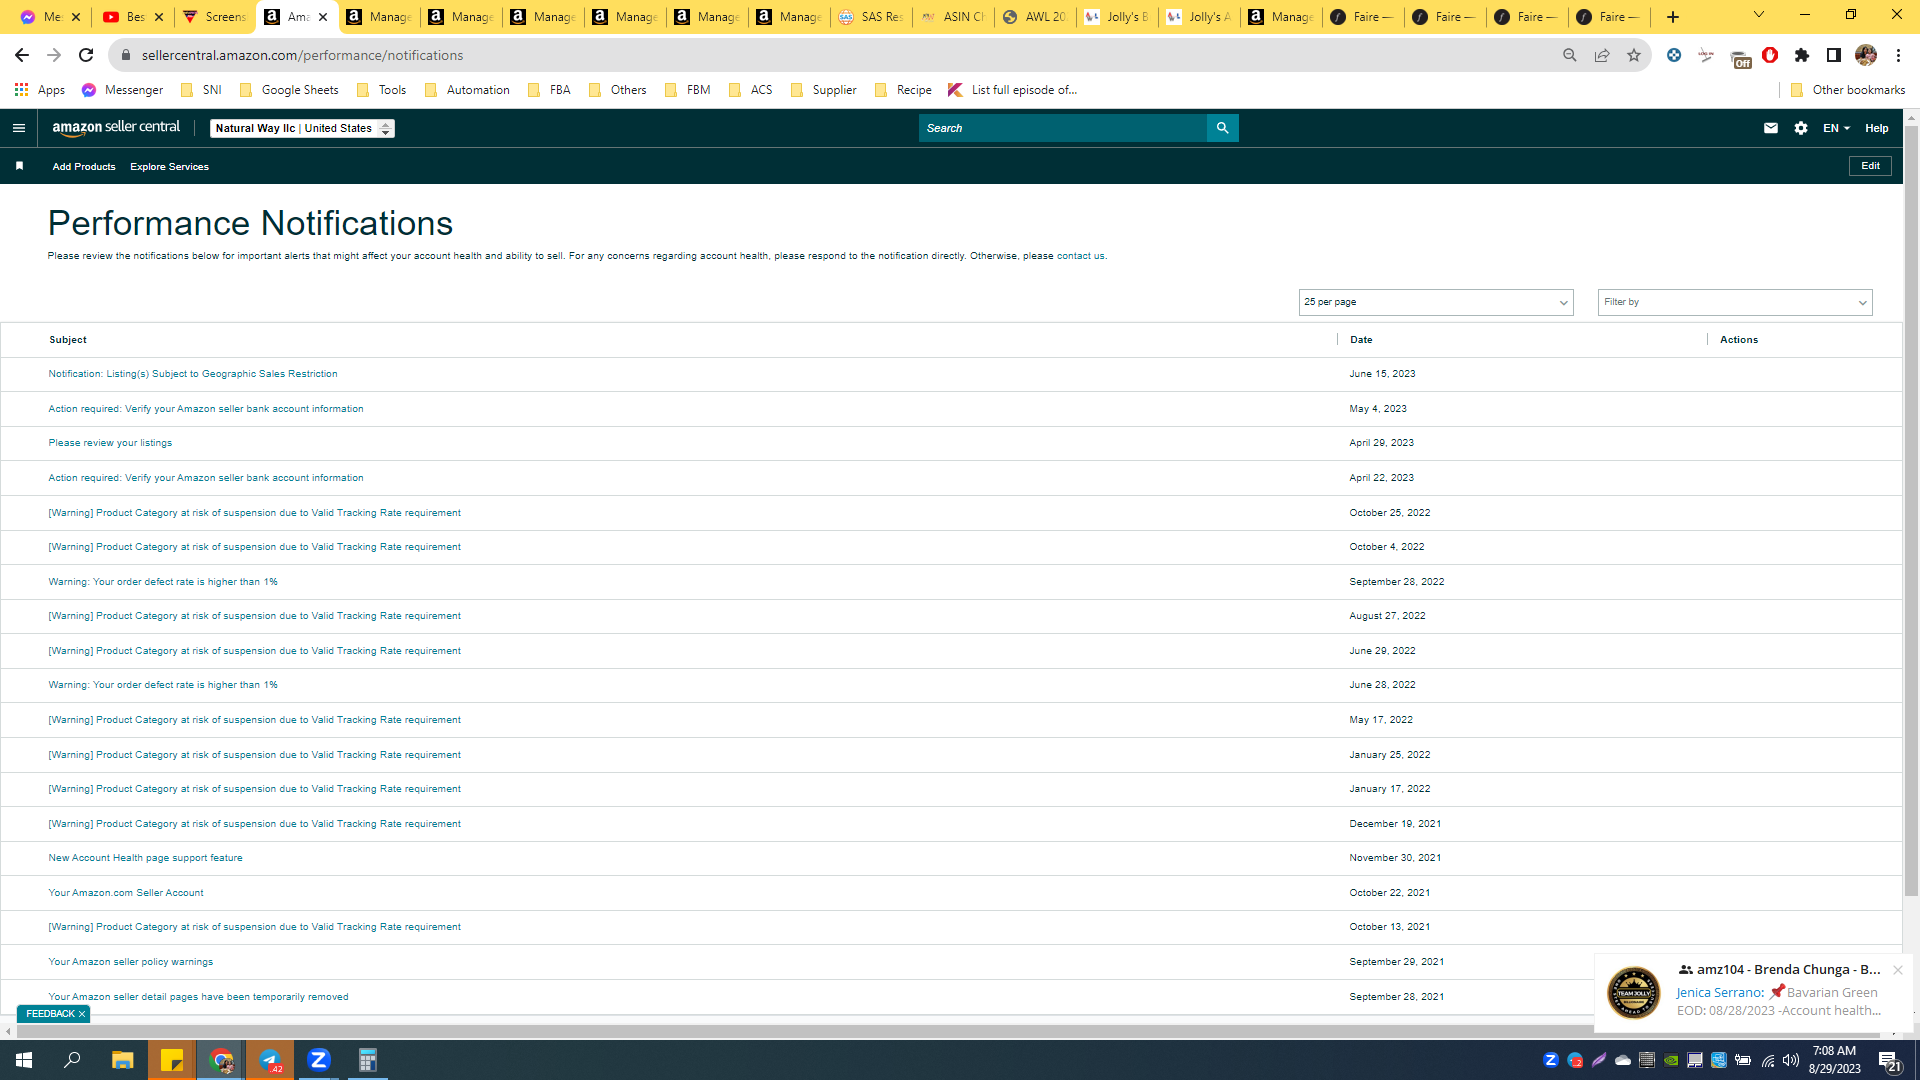The image size is (1920, 1080).
Task: Open the browser zoom indicator icon
Action: (1570, 55)
